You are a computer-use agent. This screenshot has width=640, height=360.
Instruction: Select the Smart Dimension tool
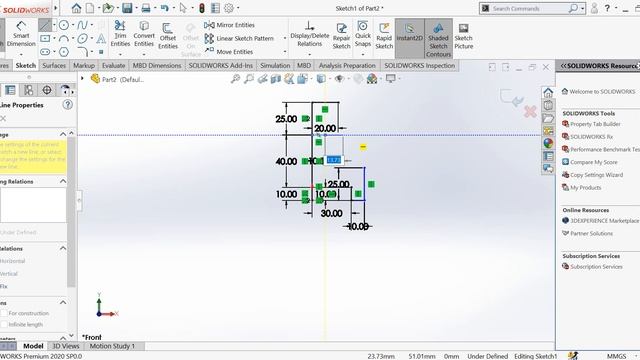21,35
